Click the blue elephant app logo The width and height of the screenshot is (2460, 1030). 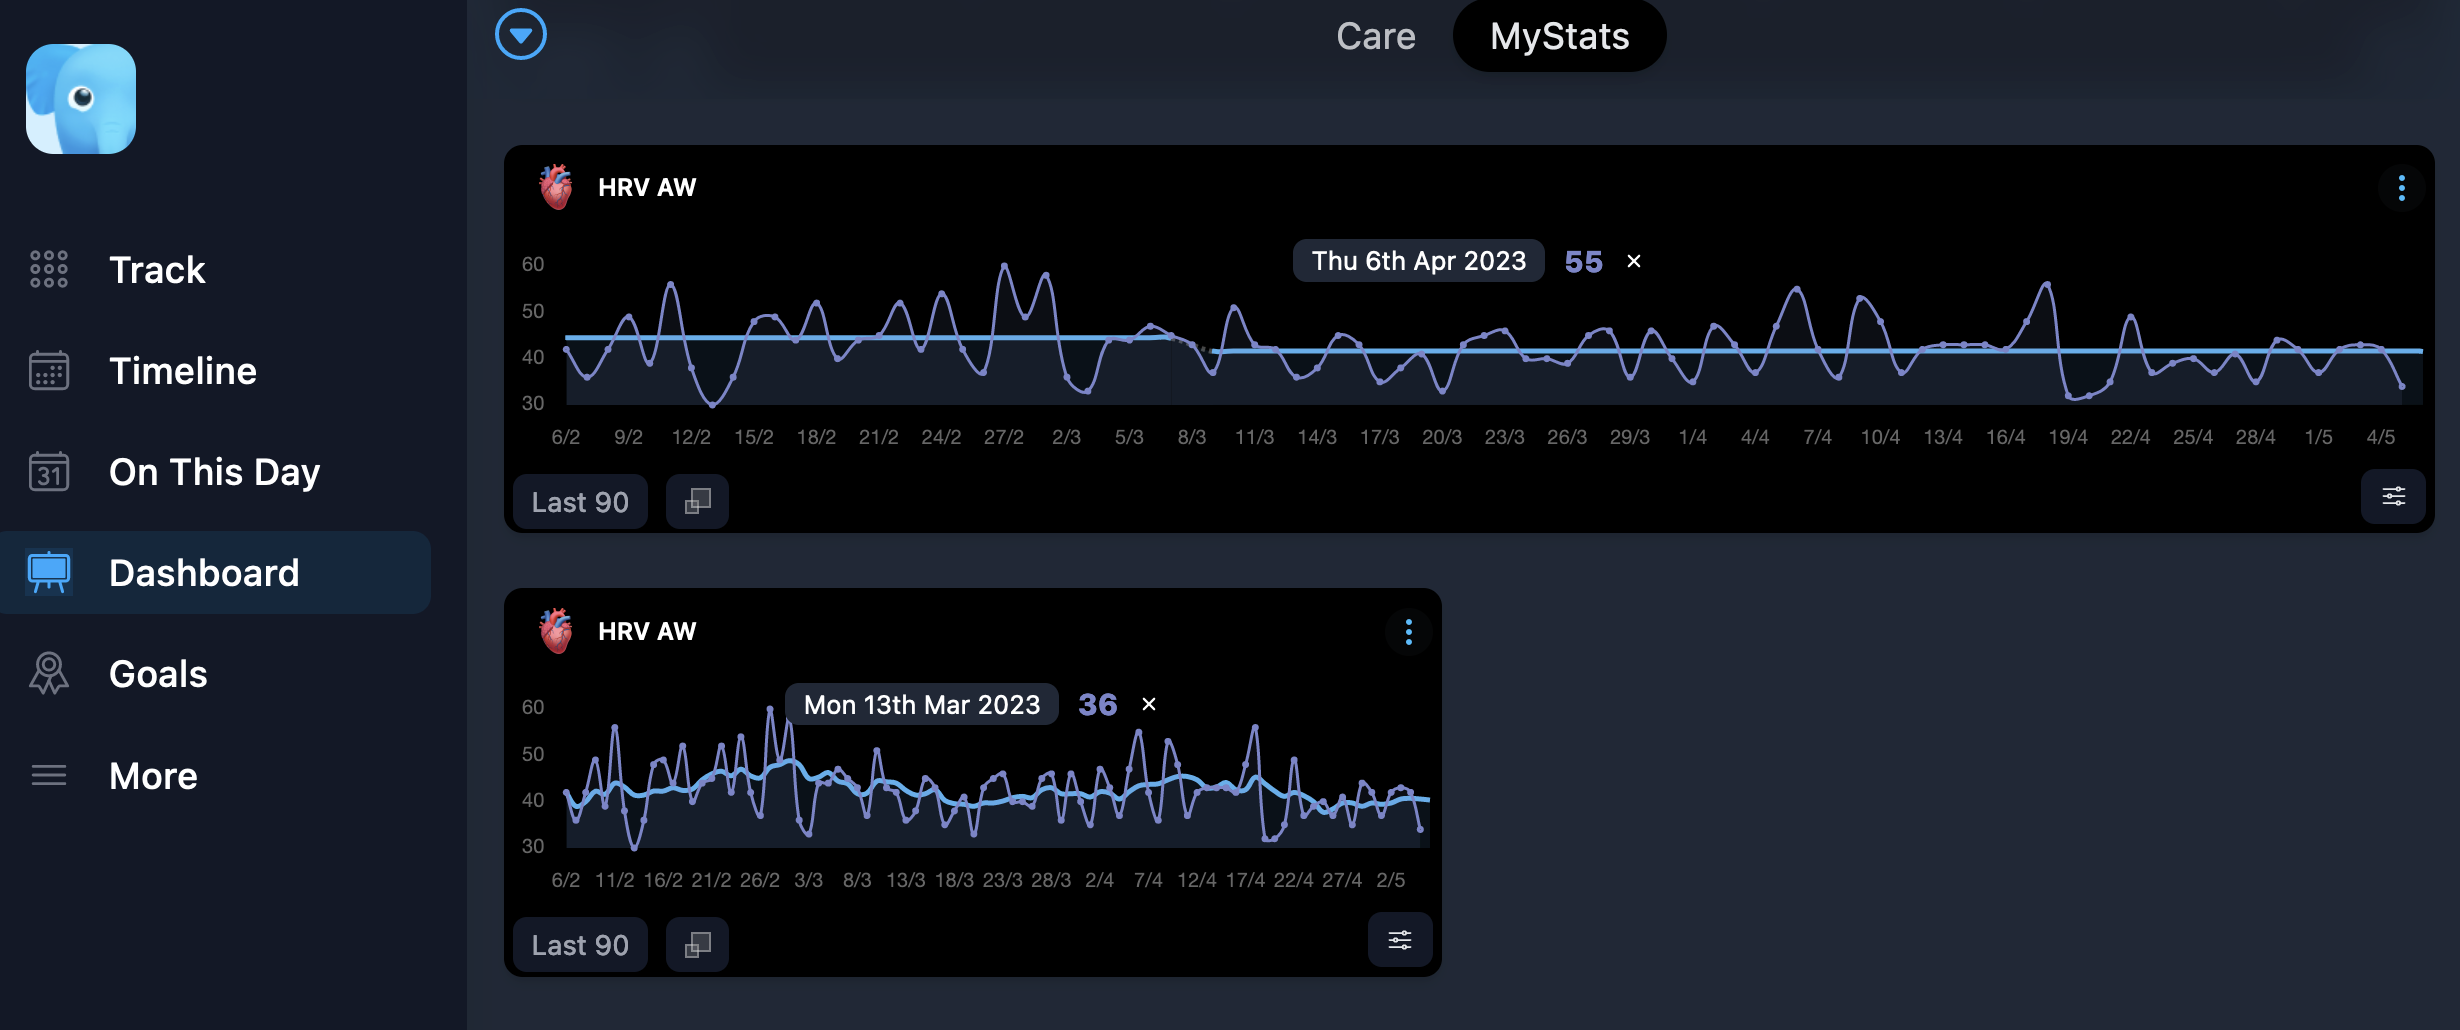tap(81, 98)
